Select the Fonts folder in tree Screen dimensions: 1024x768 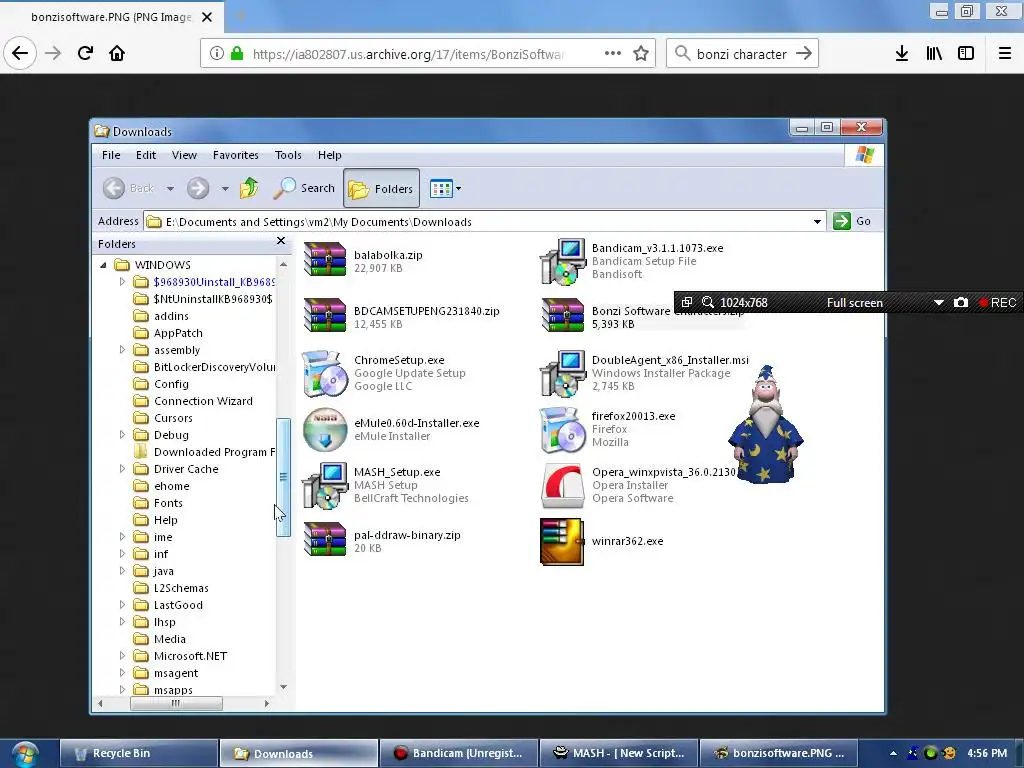pos(168,503)
